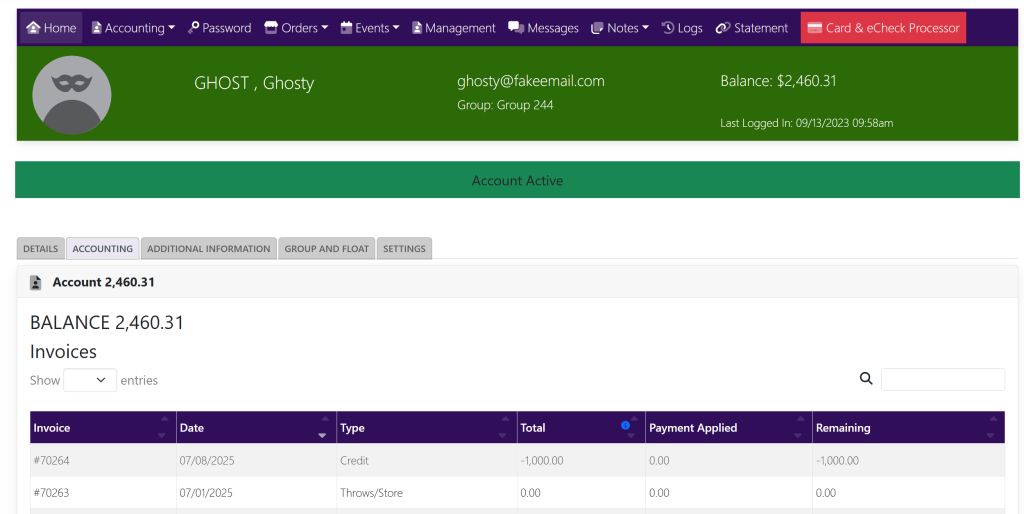Open the Additional Information tab

coord(208,249)
